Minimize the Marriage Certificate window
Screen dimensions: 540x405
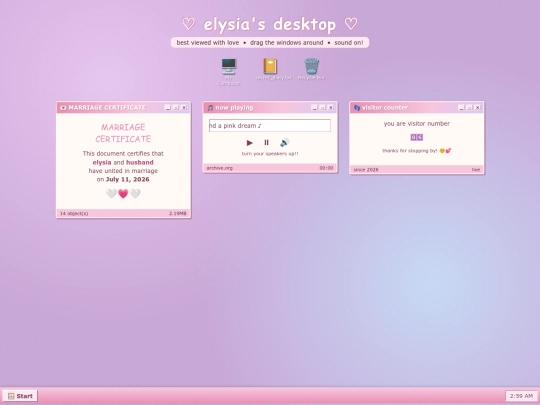168,107
